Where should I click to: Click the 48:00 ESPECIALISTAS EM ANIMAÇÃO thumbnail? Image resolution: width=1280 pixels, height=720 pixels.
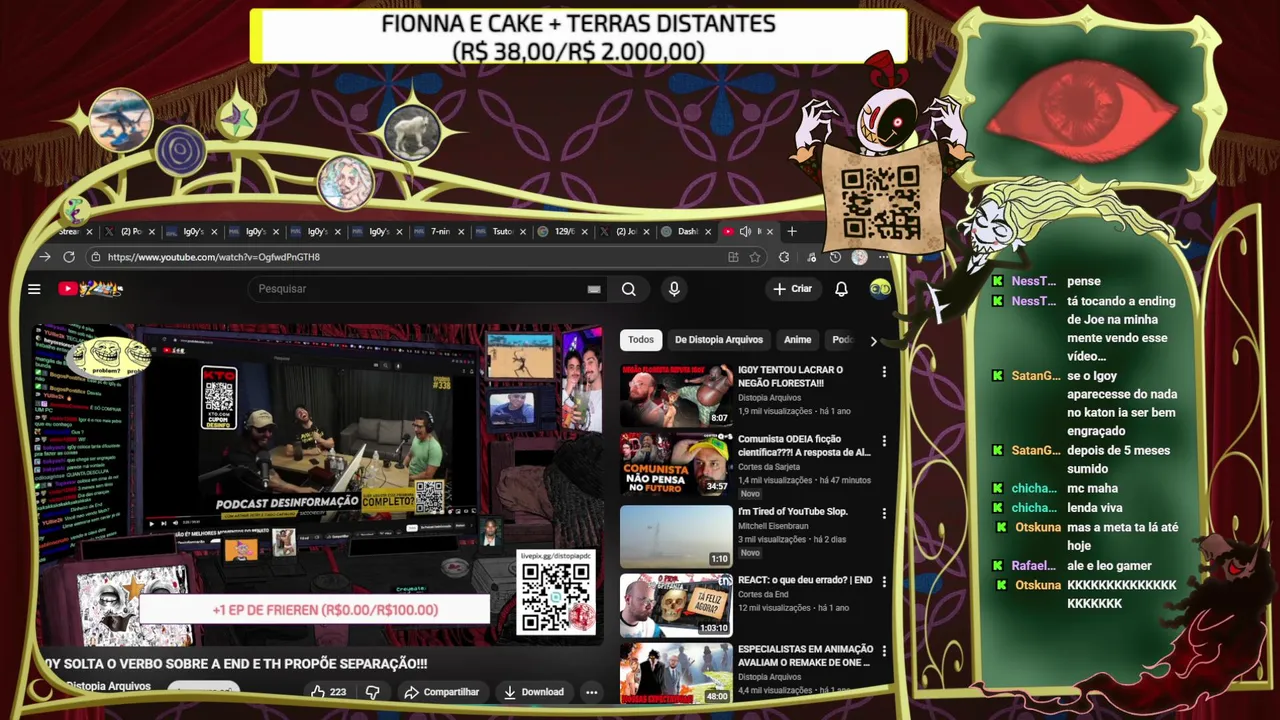click(676, 674)
